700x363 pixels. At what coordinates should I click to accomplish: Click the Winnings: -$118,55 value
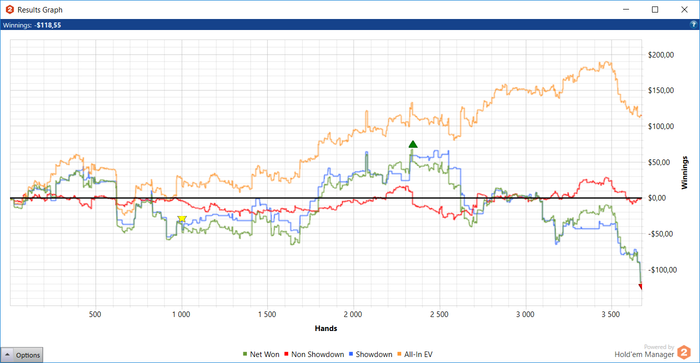(x=32, y=25)
